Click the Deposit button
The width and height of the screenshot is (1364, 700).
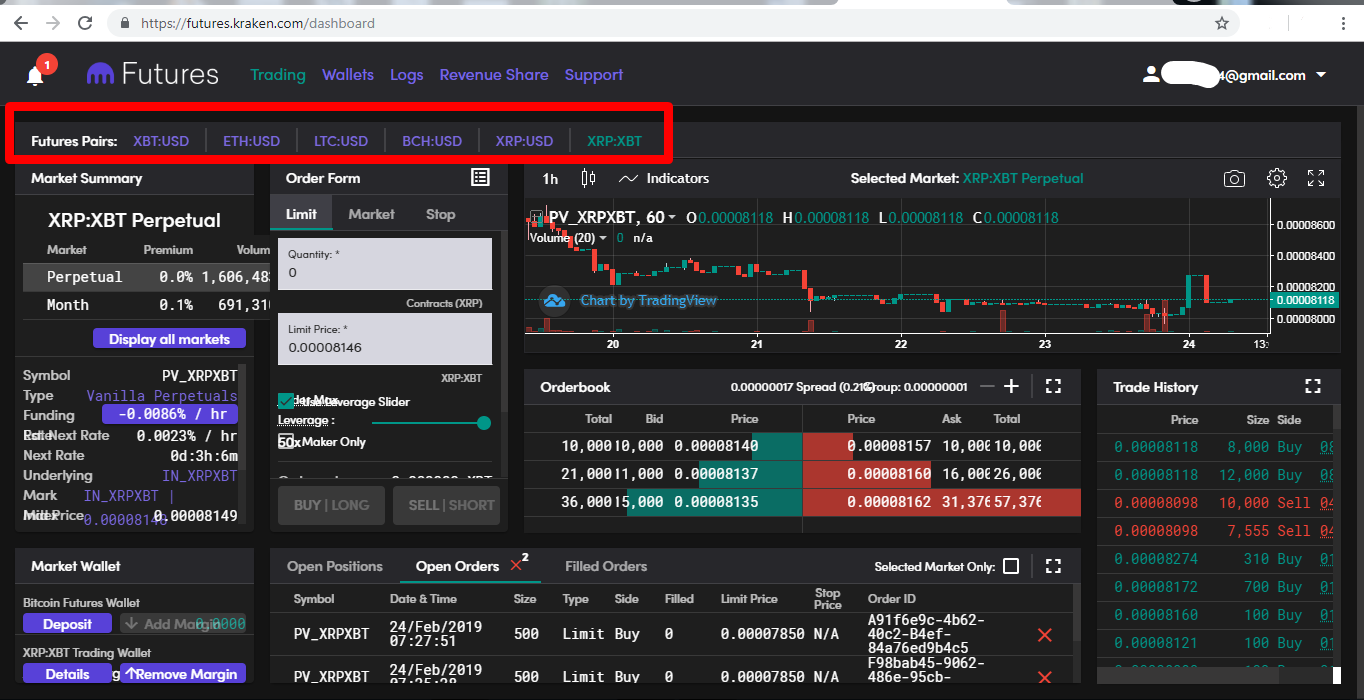pyautogui.click(x=67, y=624)
